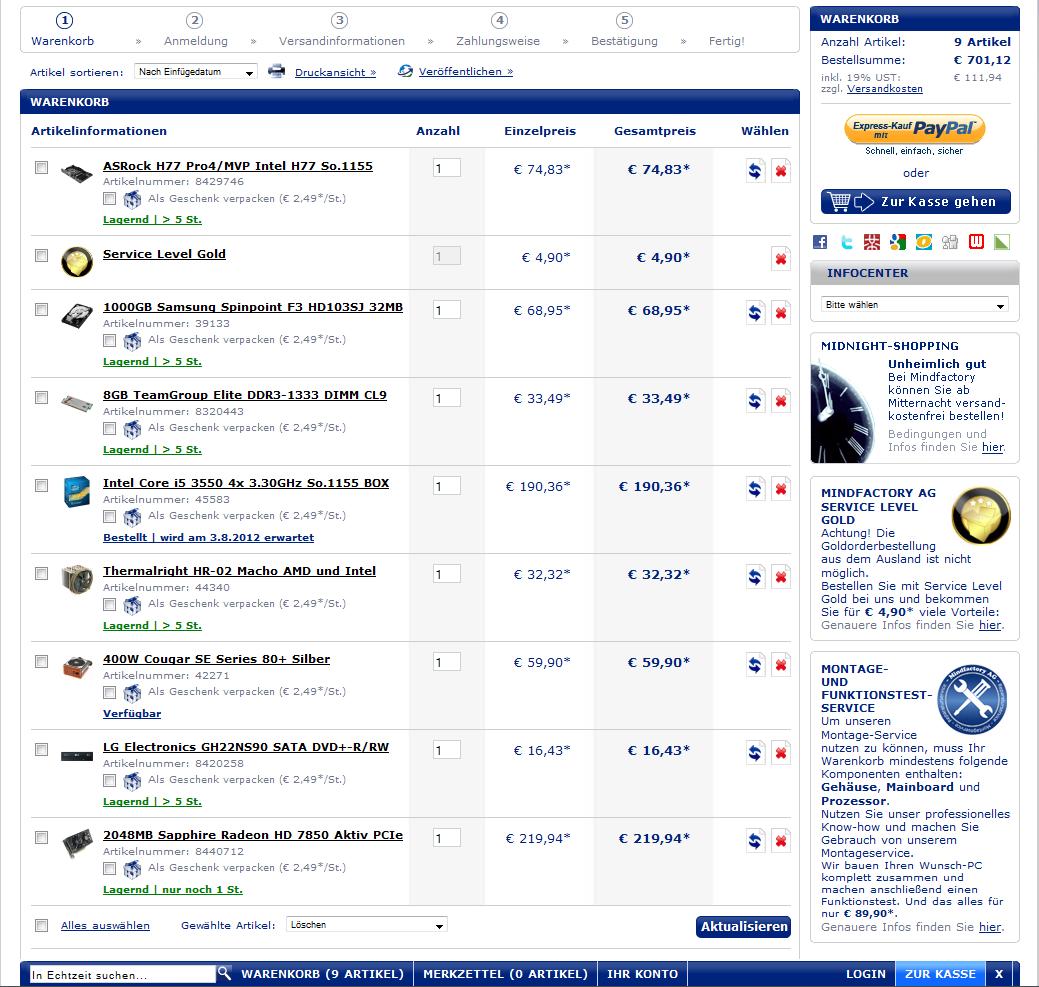Open the Sapphire Radeon HD 7850 product thumbnail
Viewport: 1039px width, 987px height.
click(78, 843)
